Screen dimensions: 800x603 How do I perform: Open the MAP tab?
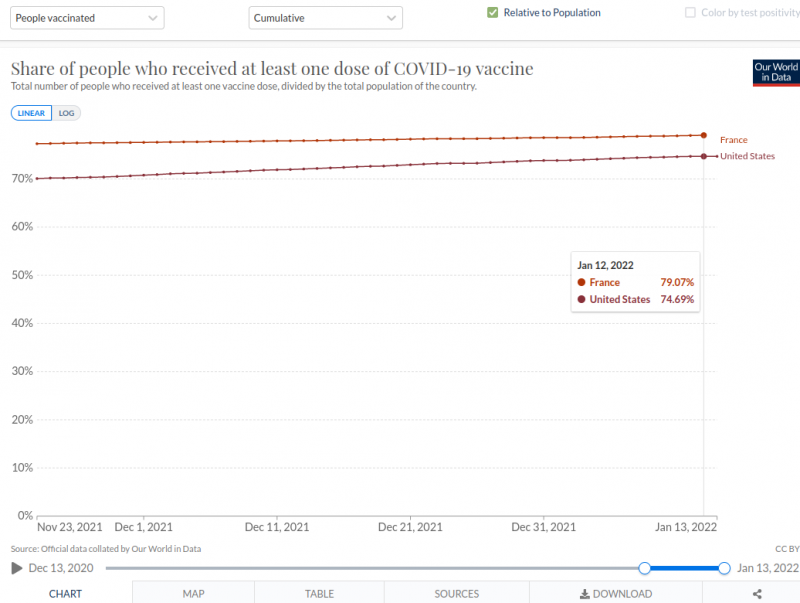click(x=193, y=594)
